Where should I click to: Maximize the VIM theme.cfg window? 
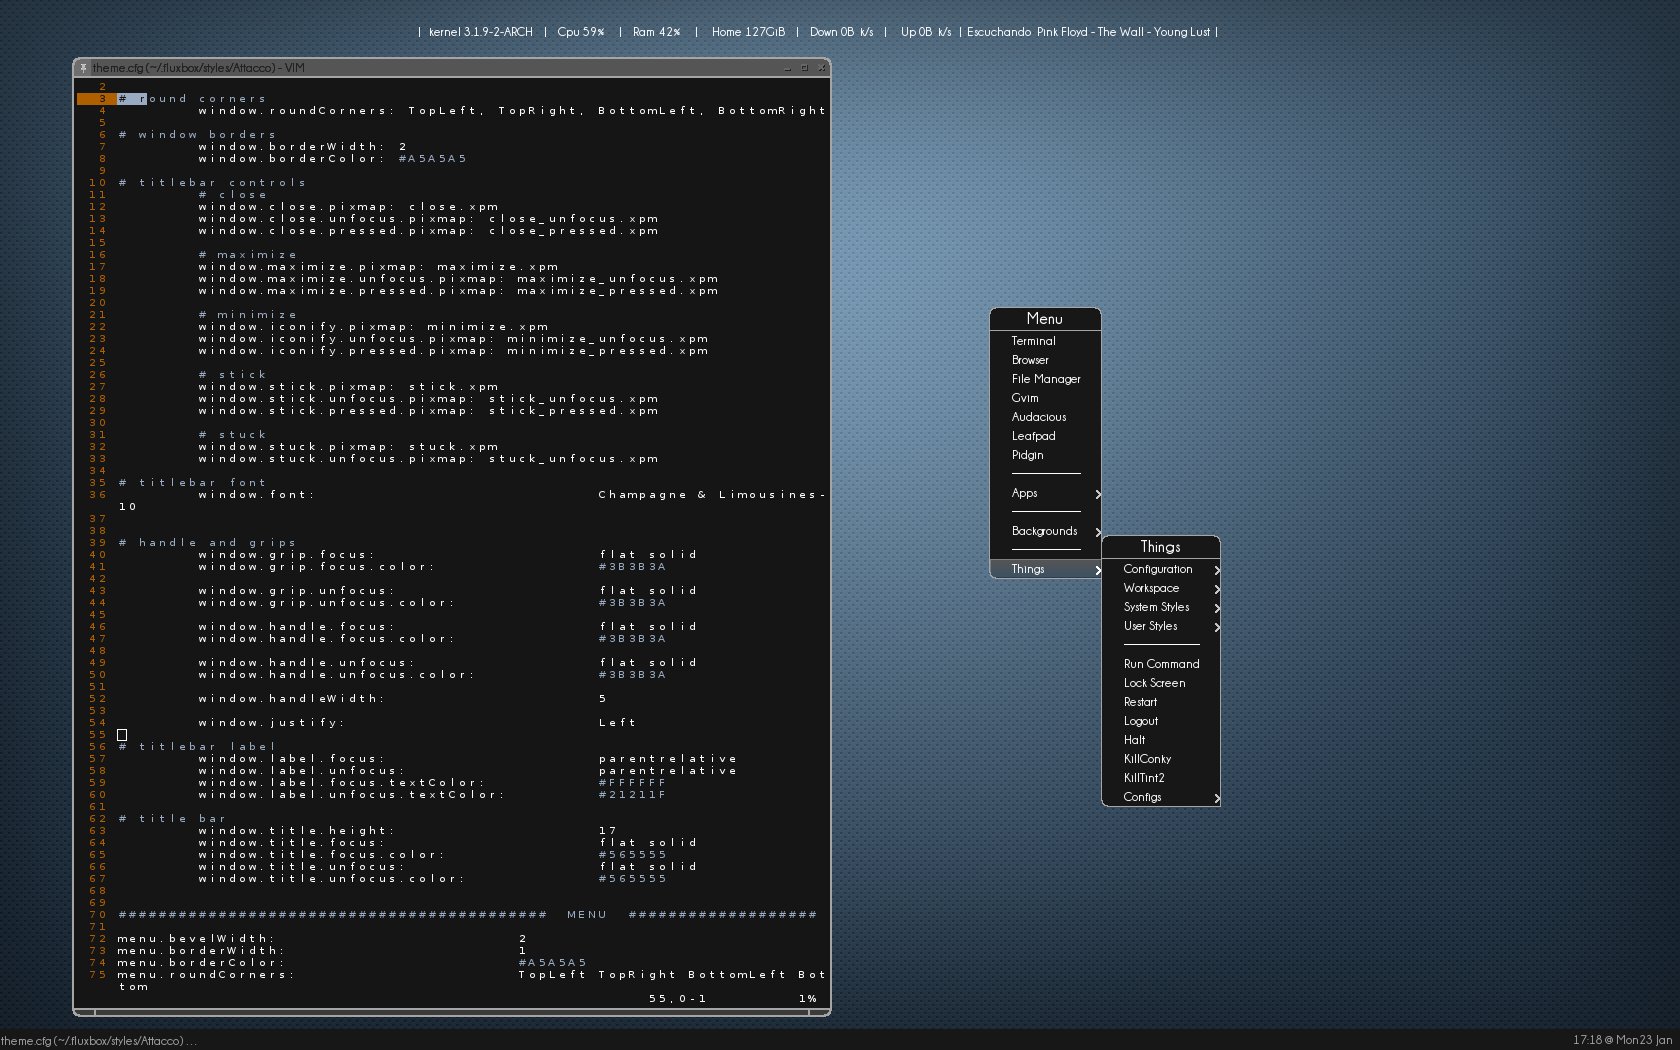[804, 68]
